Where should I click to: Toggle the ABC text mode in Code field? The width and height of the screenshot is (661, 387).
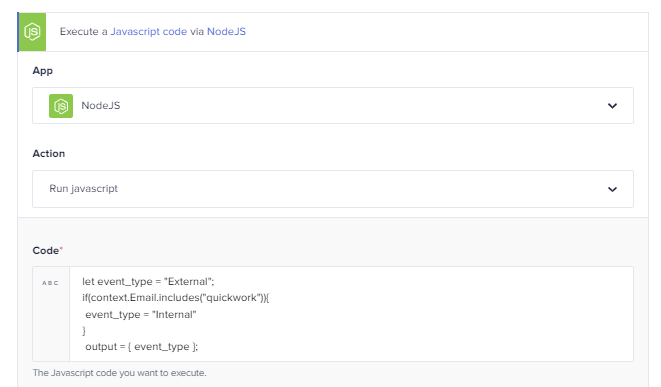tap(50, 283)
